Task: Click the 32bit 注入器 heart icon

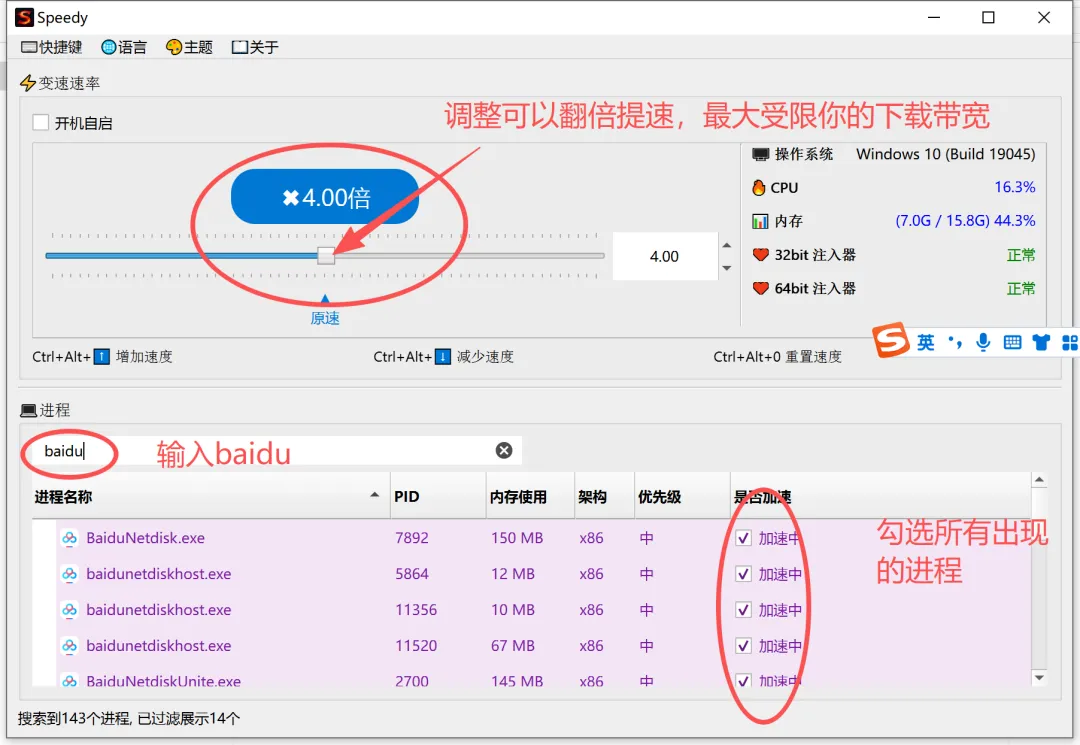Action: coord(760,255)
